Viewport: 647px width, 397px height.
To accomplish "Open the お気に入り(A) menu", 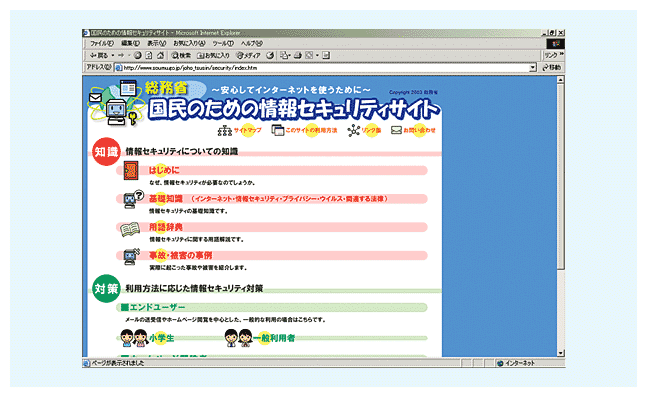I will (189, 43).
